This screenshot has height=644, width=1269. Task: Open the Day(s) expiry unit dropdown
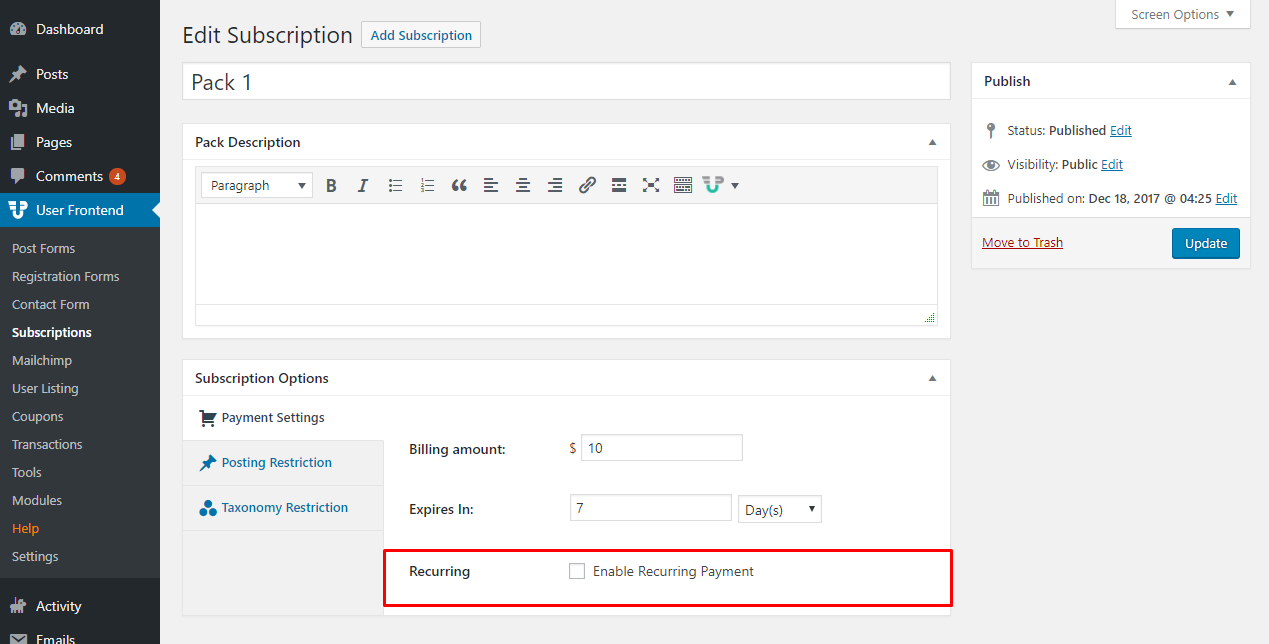point(779,509)
